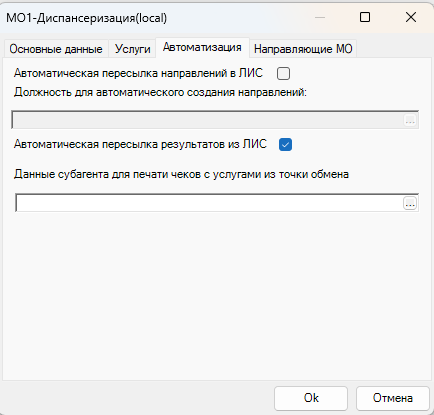Viewport: 434px width, 415px height.
Task: Enable automatic forwarding of направлений в ЛИС checkbox
Action: 283,73
